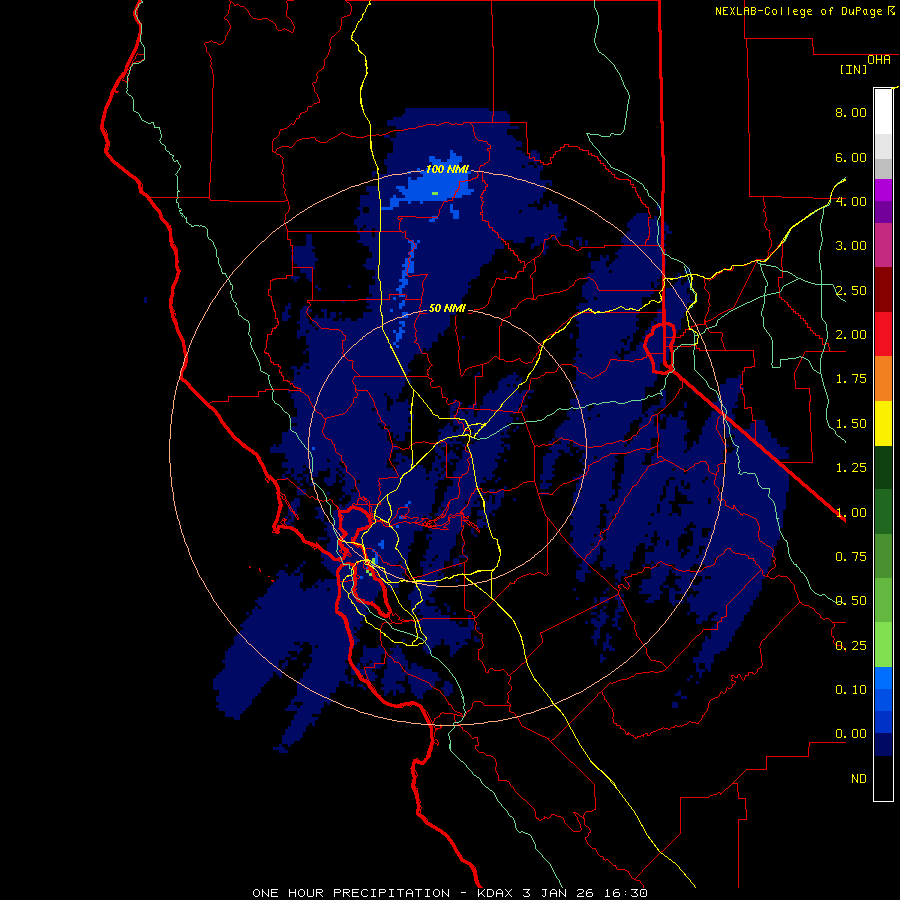
Task: Click the 2.50 legend value
Action: [x=851, y=290]
